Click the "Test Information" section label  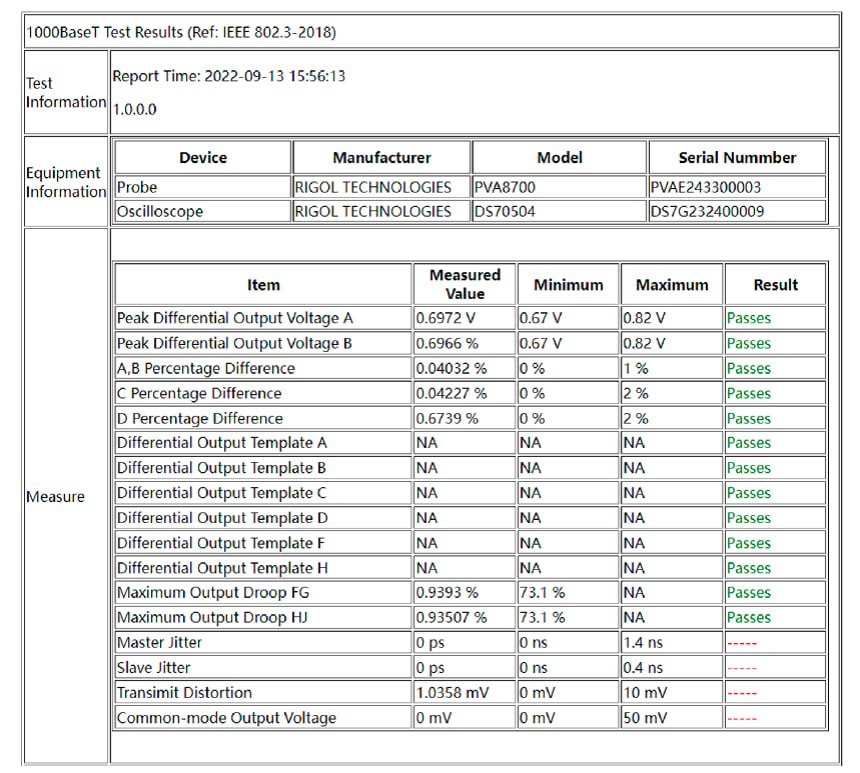[66, 93]
